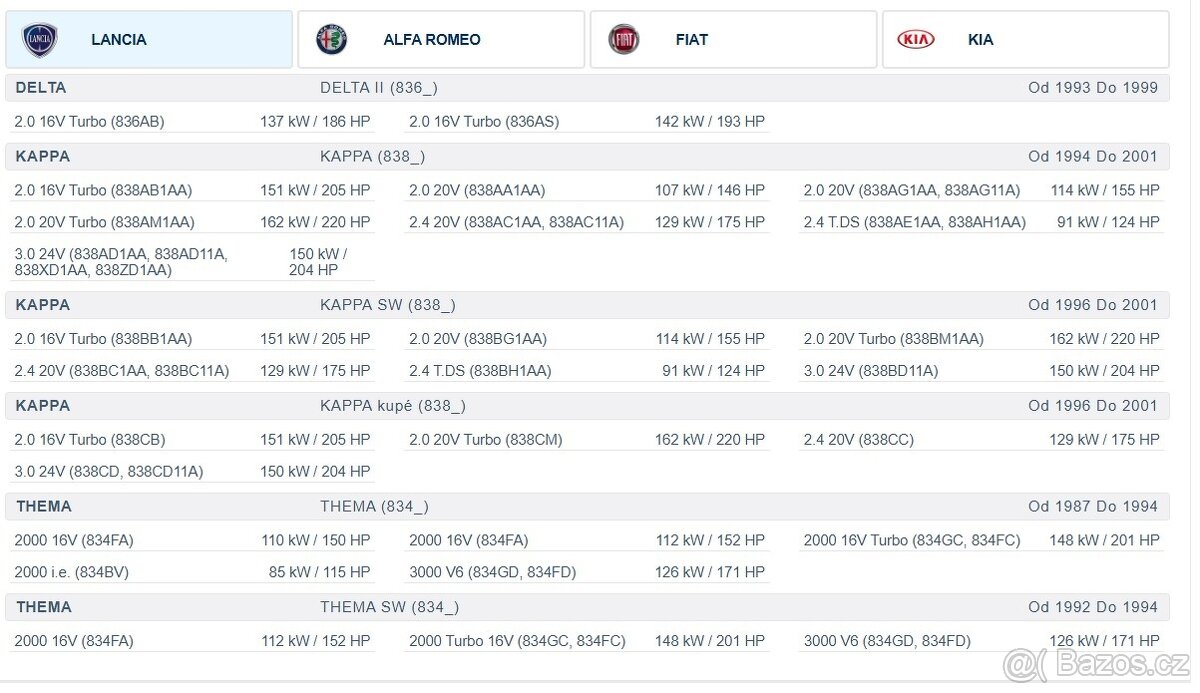Open 2000 i.e. (834BV) Thema engine
This screenshot has height=693, width=1200.
pos(71,573)
